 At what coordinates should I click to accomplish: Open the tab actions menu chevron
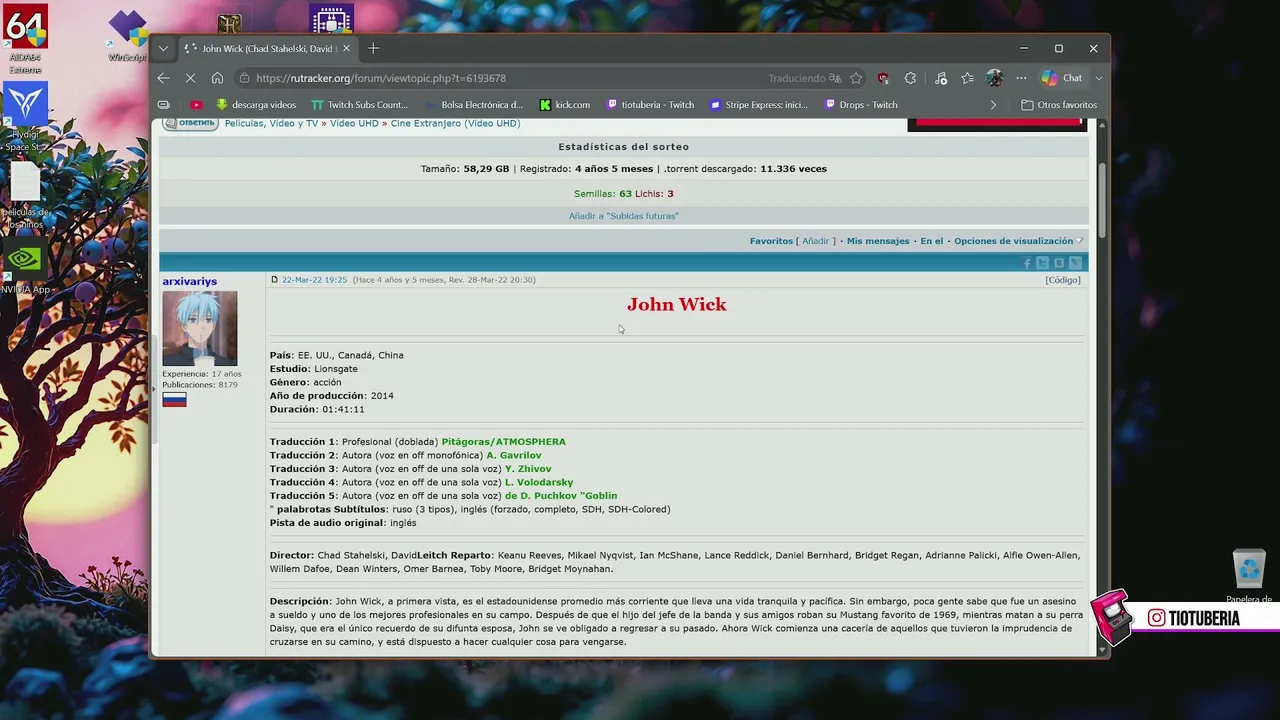[163, 48]
